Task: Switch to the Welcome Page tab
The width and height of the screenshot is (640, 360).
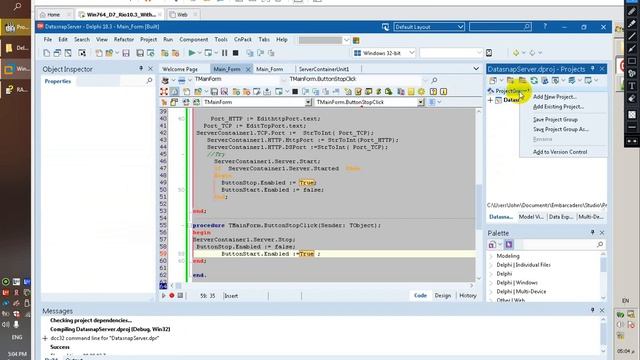Action: point(180,69)
